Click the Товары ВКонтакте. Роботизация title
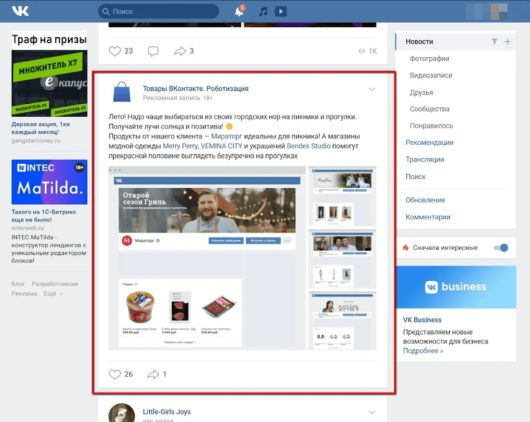This screenshot has height=422, width=530. pos(195,89)
